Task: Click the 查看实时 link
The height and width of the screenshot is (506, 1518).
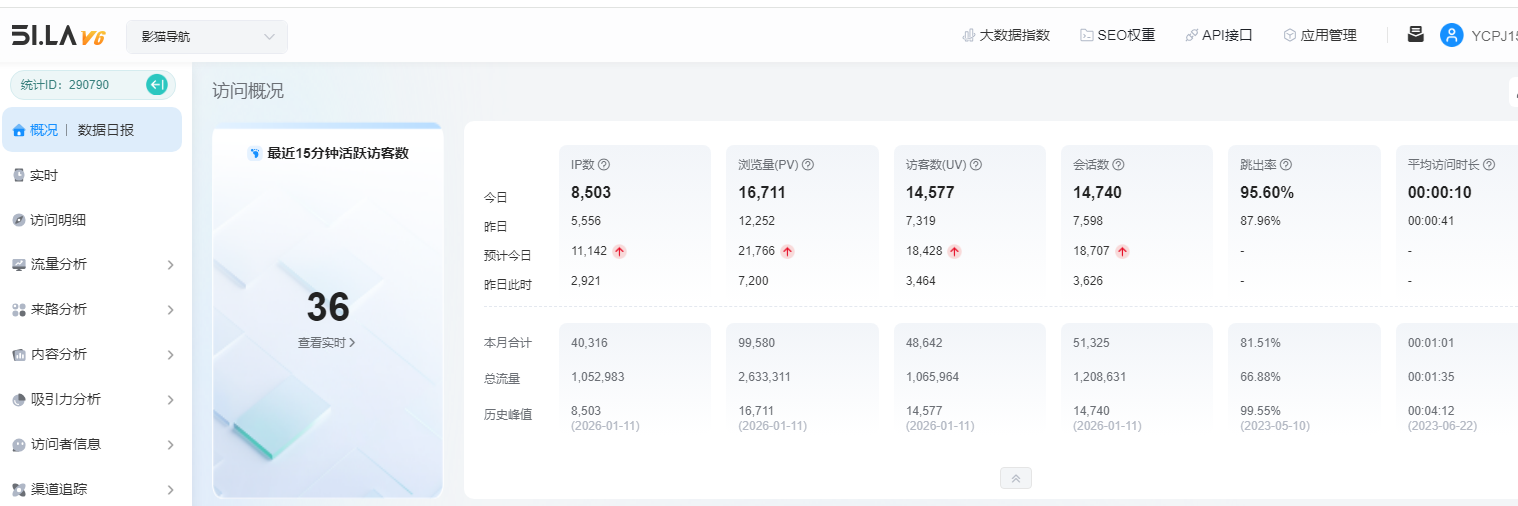Action: tap(326, 343)
